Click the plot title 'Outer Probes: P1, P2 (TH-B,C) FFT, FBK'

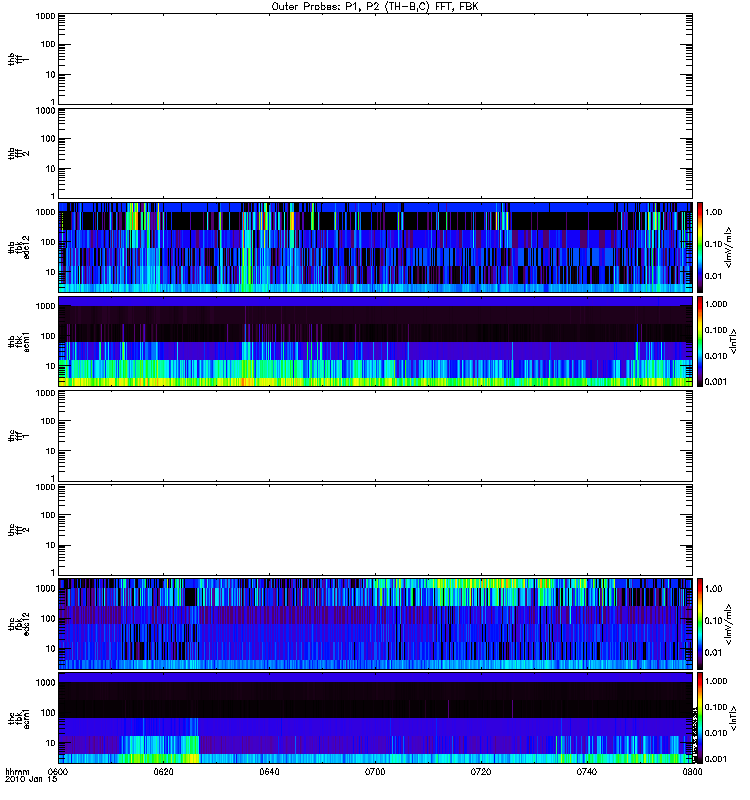(x=375, y=7)
